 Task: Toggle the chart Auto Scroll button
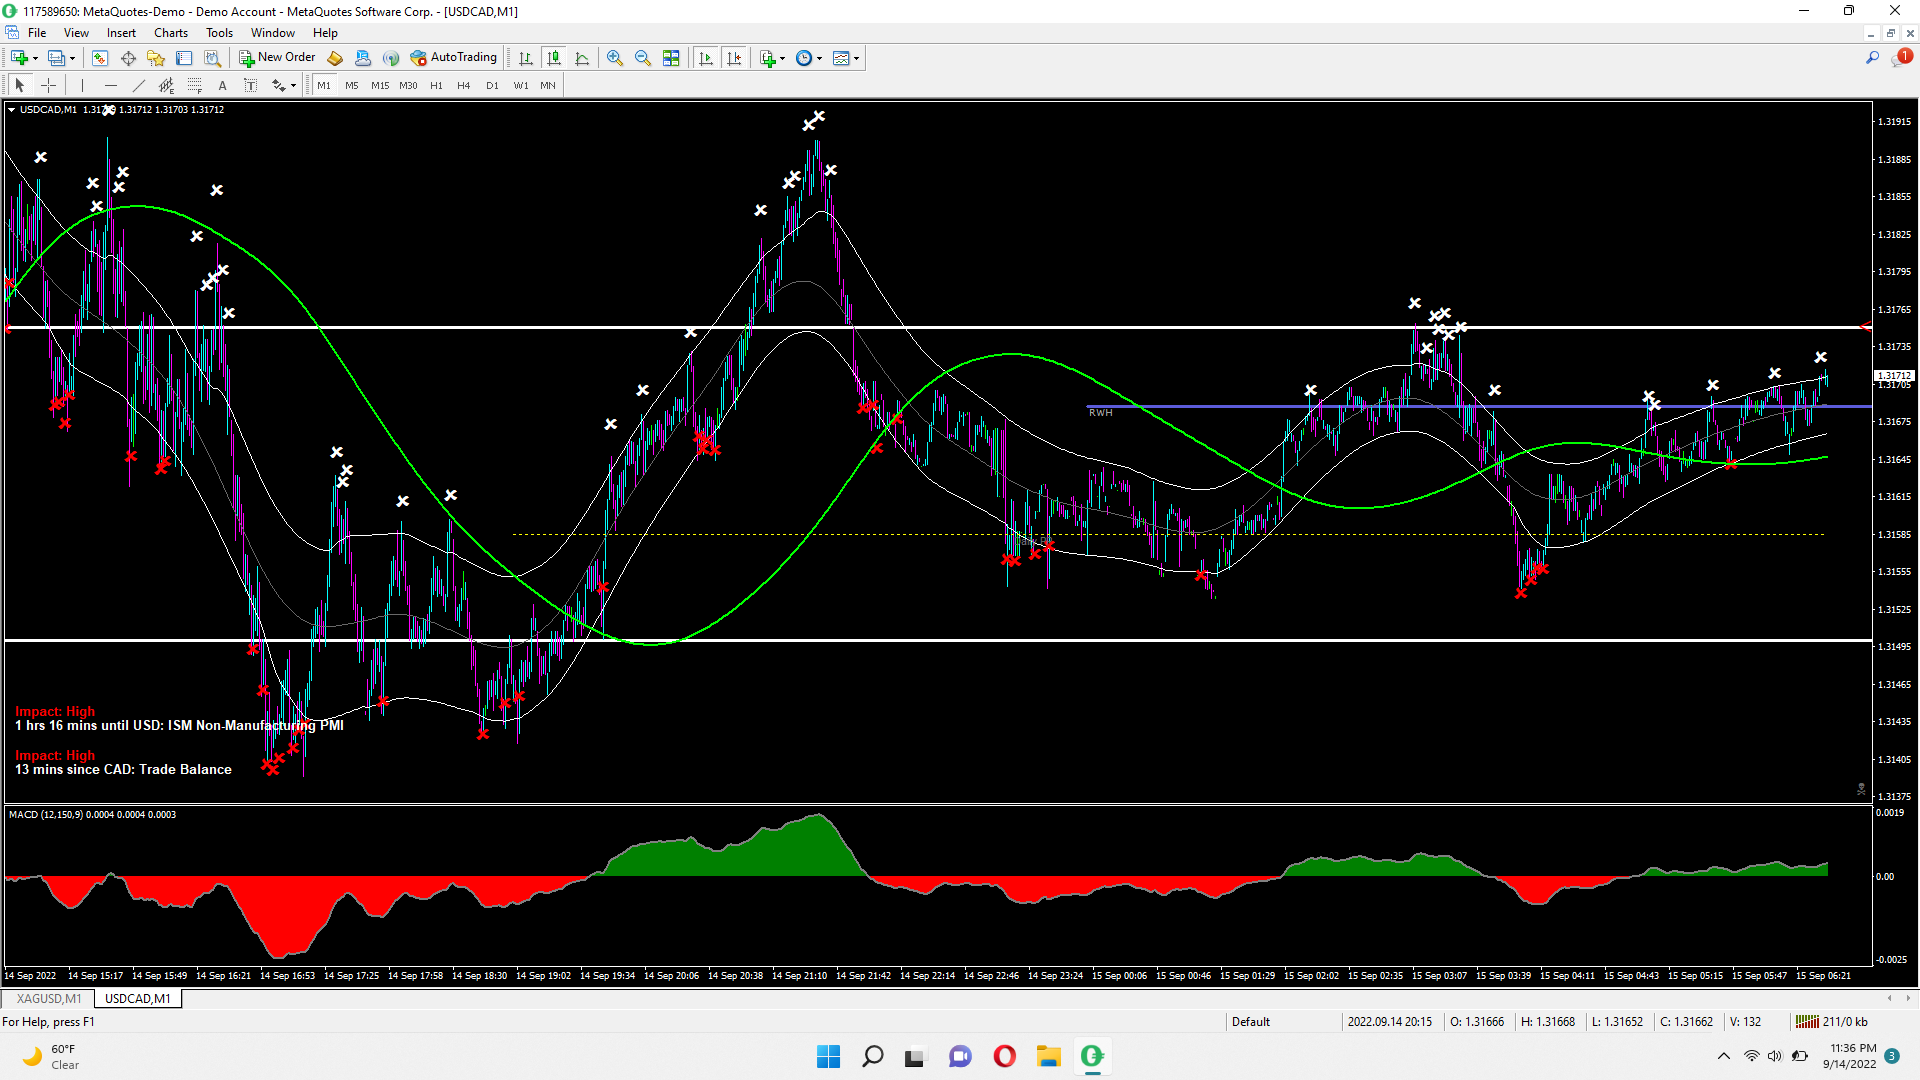click(x=706, y=58)
